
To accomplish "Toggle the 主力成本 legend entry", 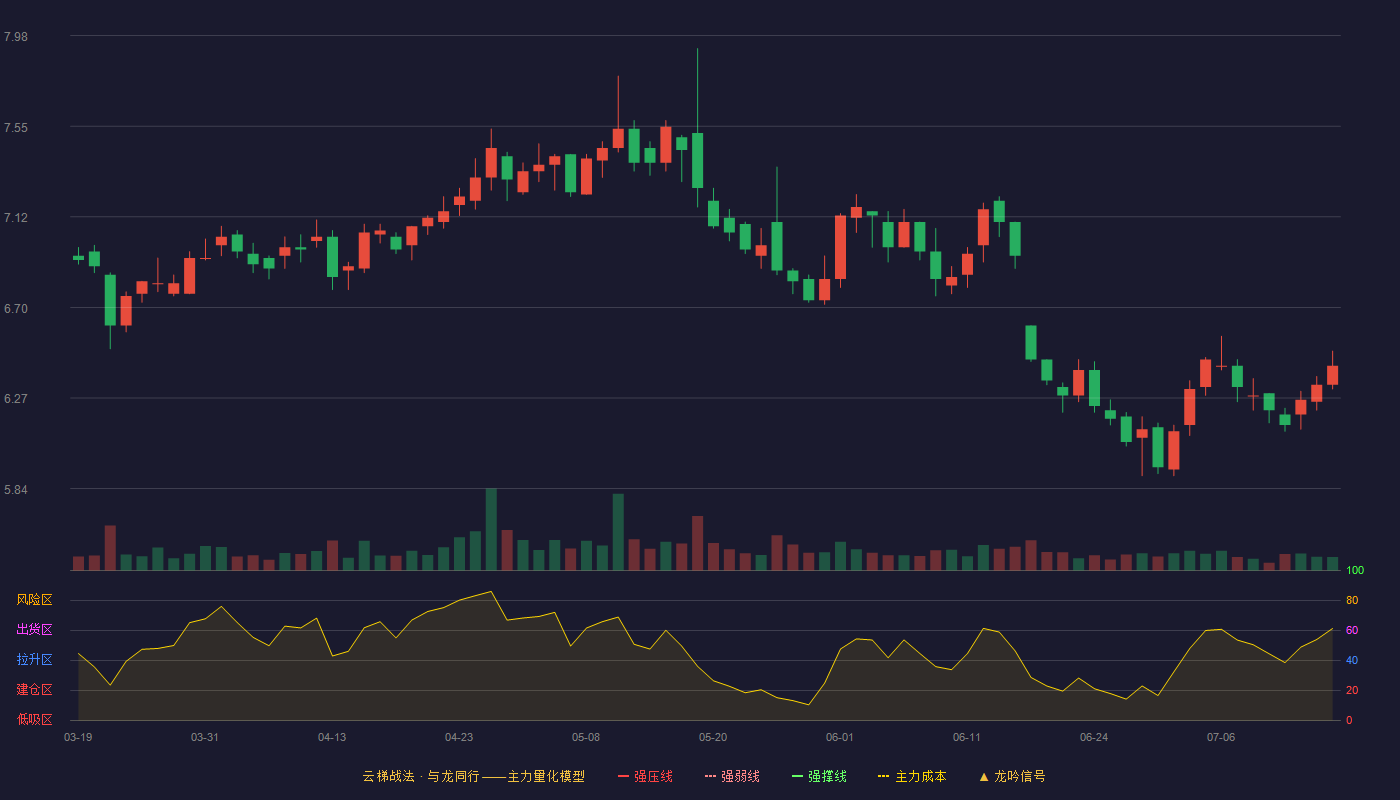I will click(x=912, y=776).
